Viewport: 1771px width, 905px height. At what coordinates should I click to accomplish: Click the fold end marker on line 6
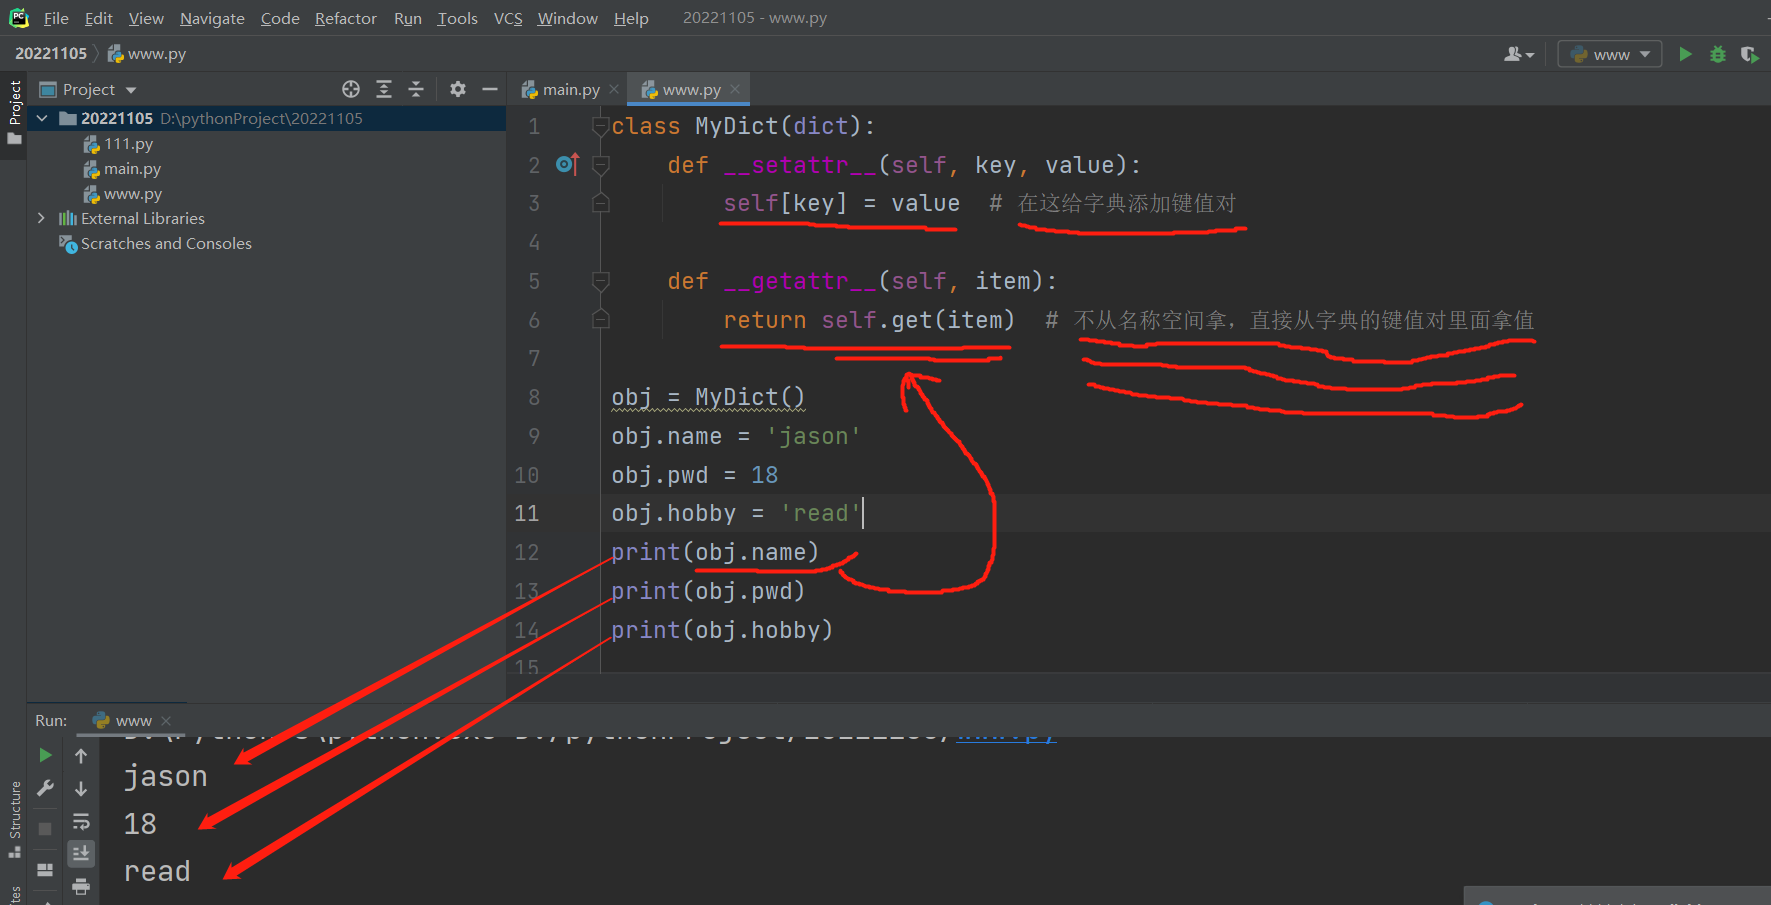[x=601, y=319]
